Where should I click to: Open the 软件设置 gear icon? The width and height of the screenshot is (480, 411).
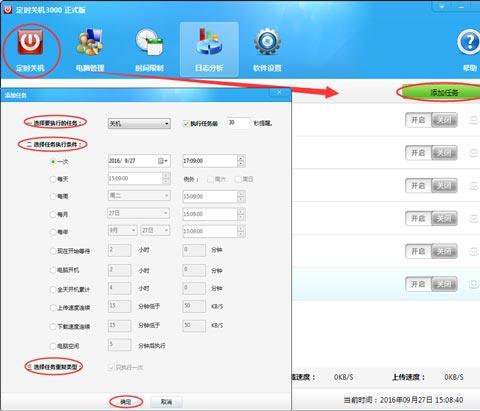click(267, 42)
